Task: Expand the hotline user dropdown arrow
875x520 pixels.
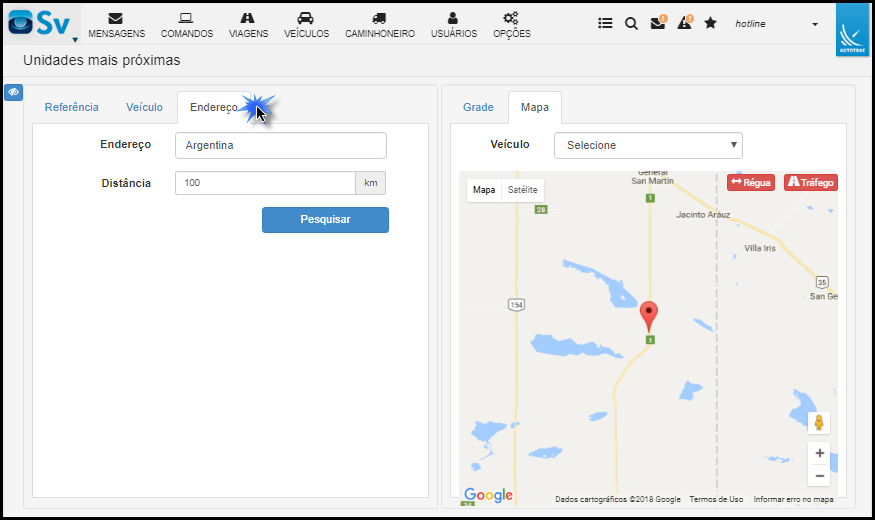Action: (815, 24)
